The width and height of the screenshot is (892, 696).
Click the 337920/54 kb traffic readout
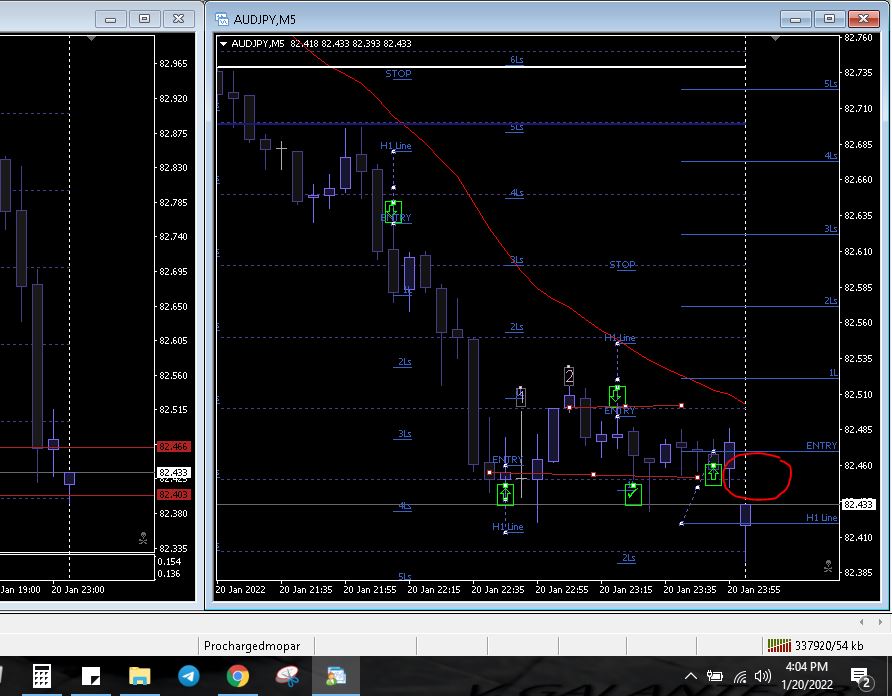click(829, 646)
